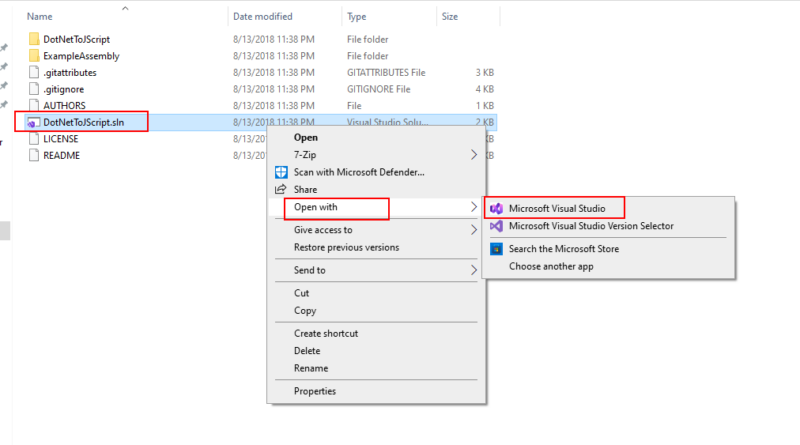Click the Microsoft Visual Studio icon in submenu

[496, 208]
